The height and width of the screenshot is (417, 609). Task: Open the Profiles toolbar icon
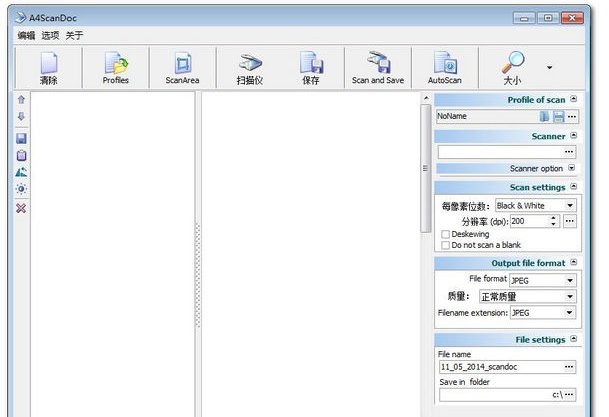[116, 68]
